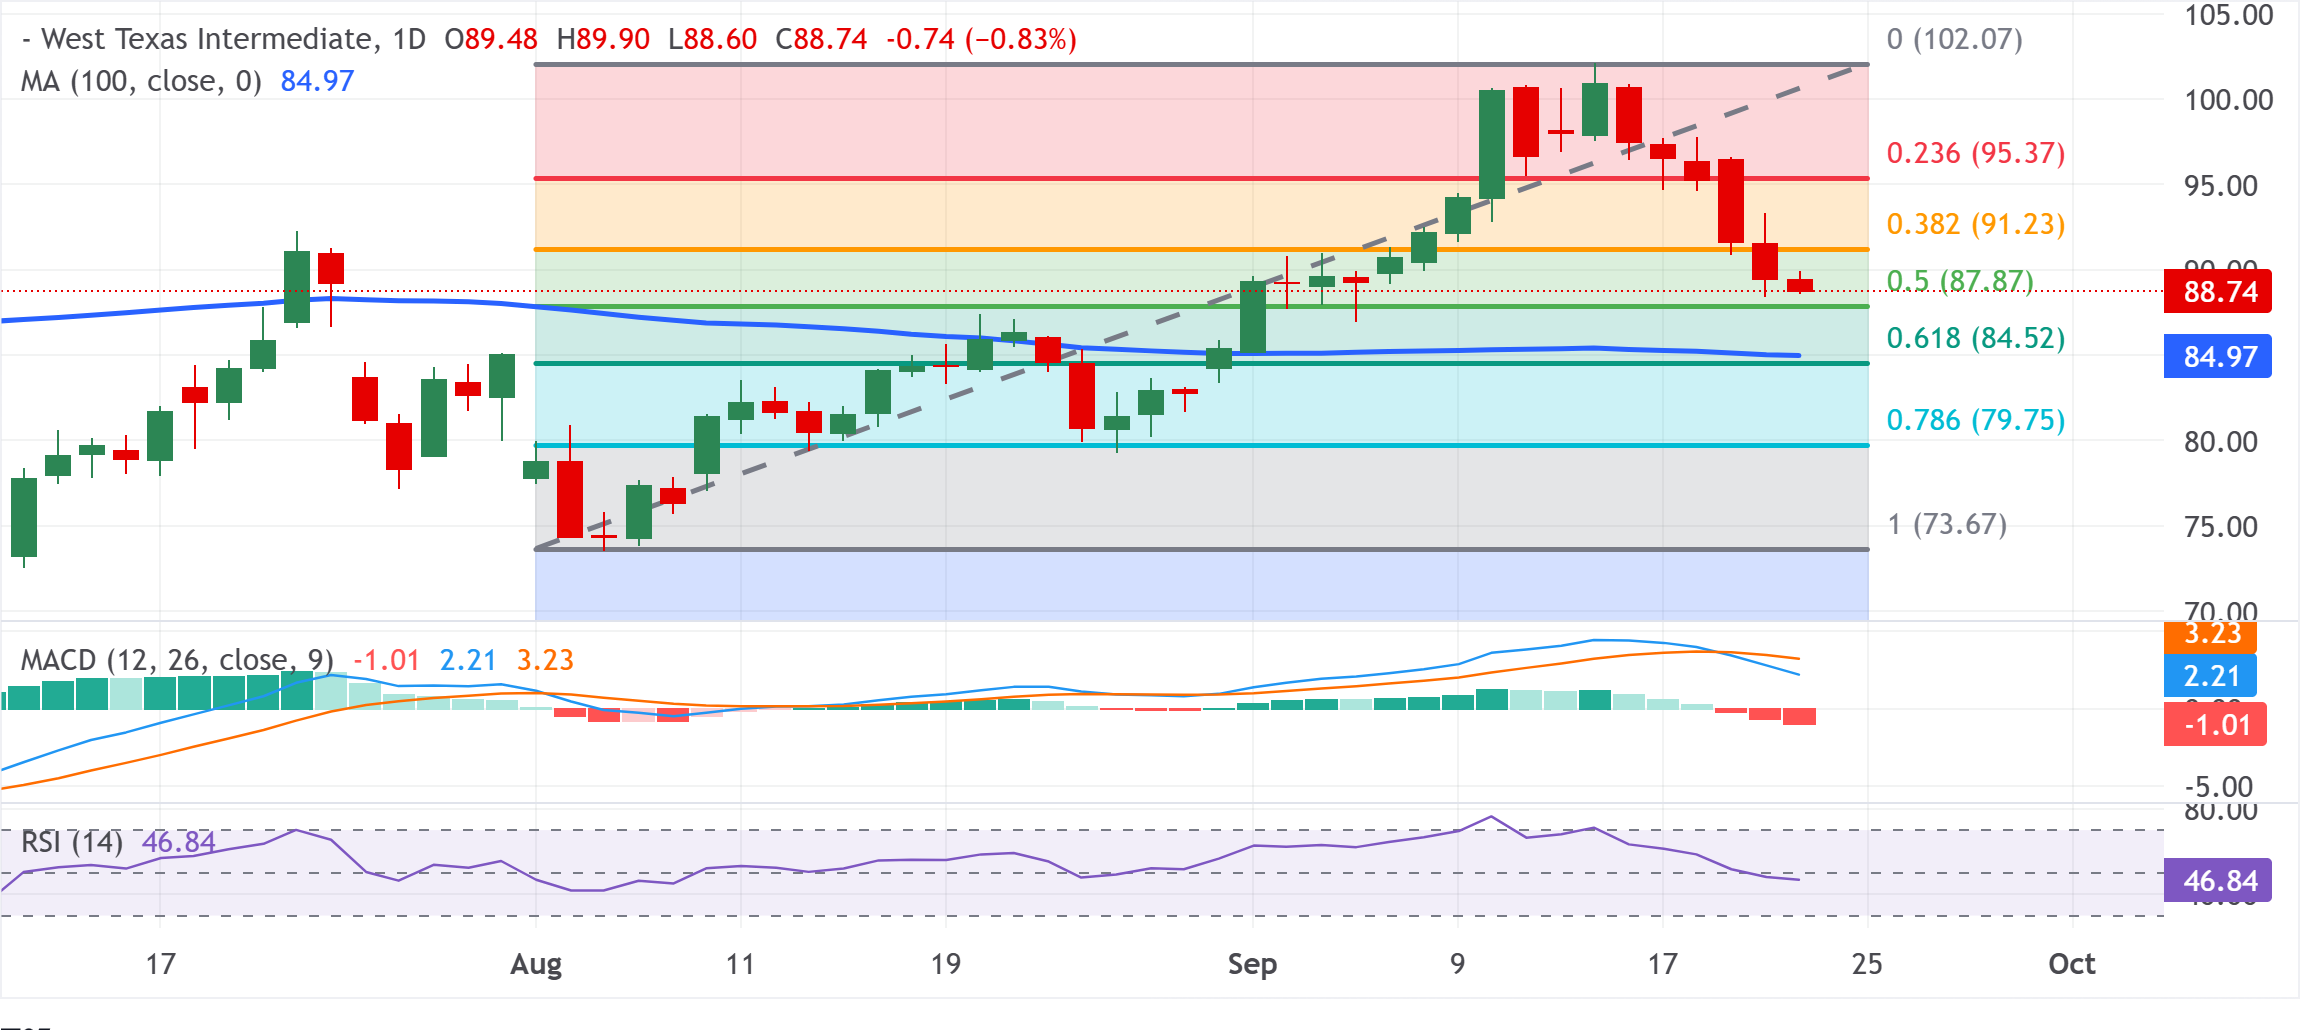Click the 80.00 price axis label
The width and height of the screenshot is (2300, 1030).
click(2221, 442)
